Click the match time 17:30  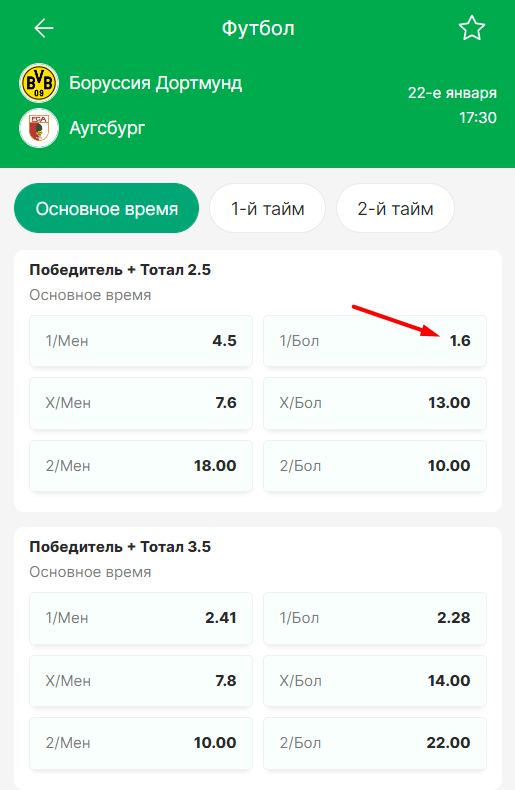click(x=478, y=117)
